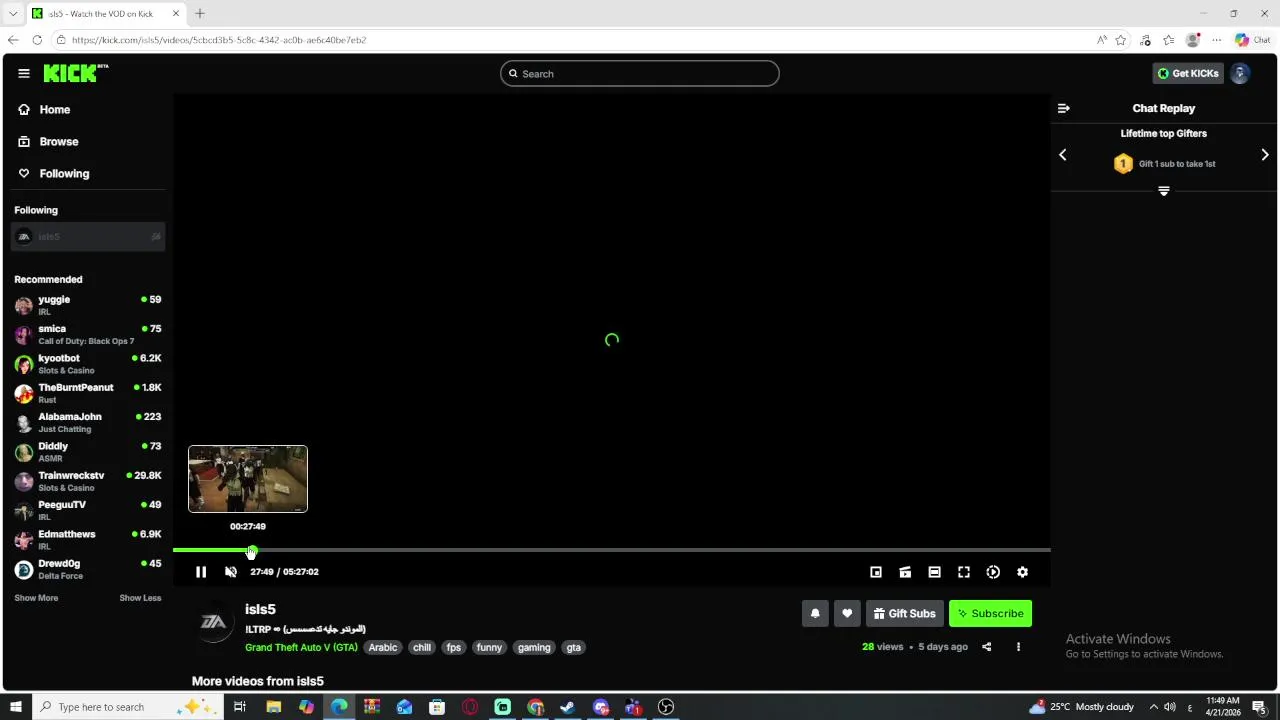1280x720 pixels.
Task: Click the browser address bar URL
Action: (219, 40)
